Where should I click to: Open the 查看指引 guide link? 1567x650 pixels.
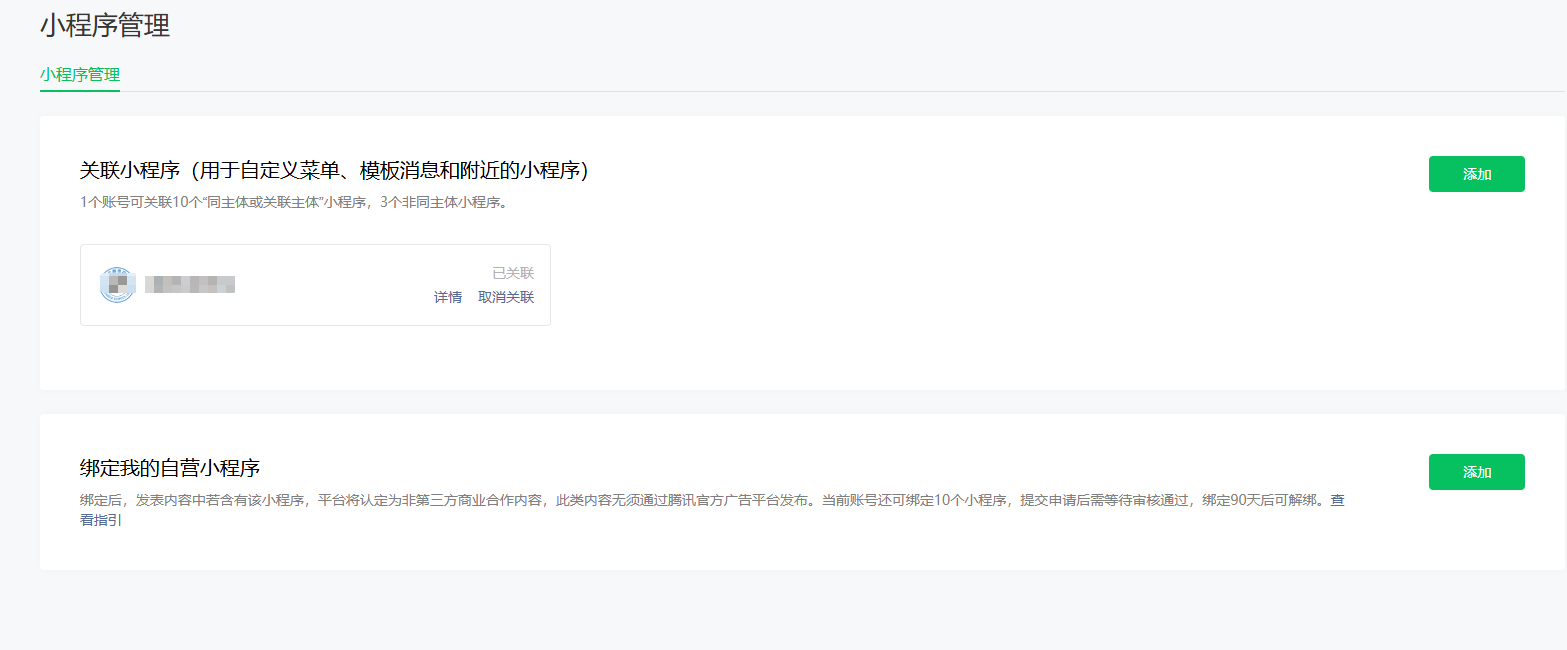[1337, 501]
